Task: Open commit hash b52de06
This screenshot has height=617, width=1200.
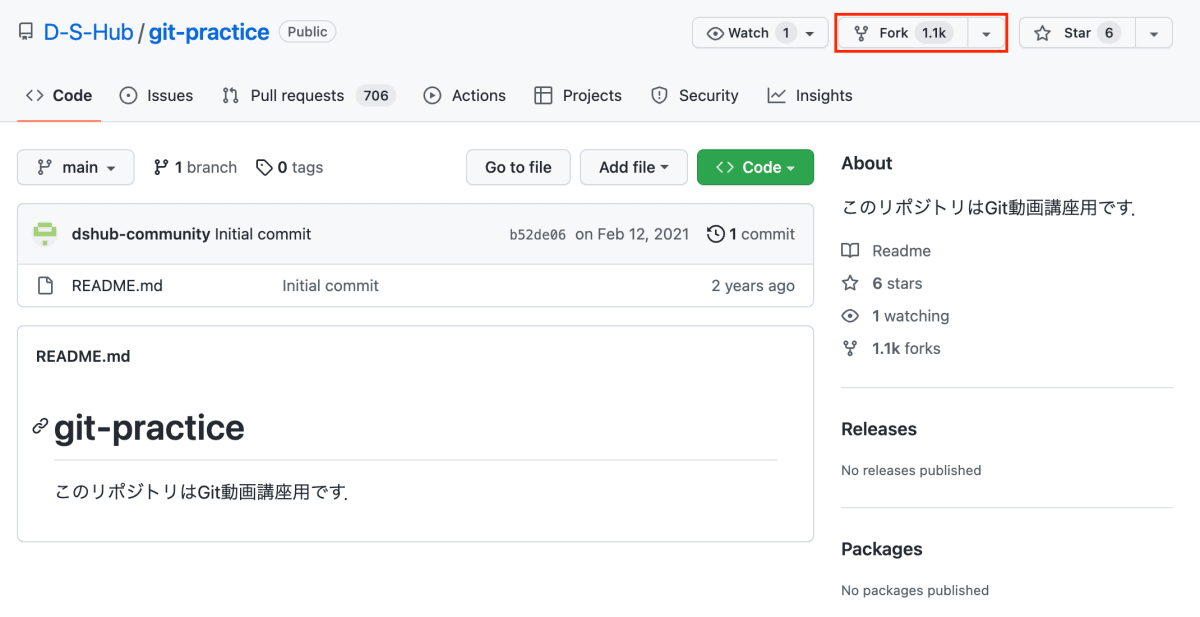Action: pos(538,235)
